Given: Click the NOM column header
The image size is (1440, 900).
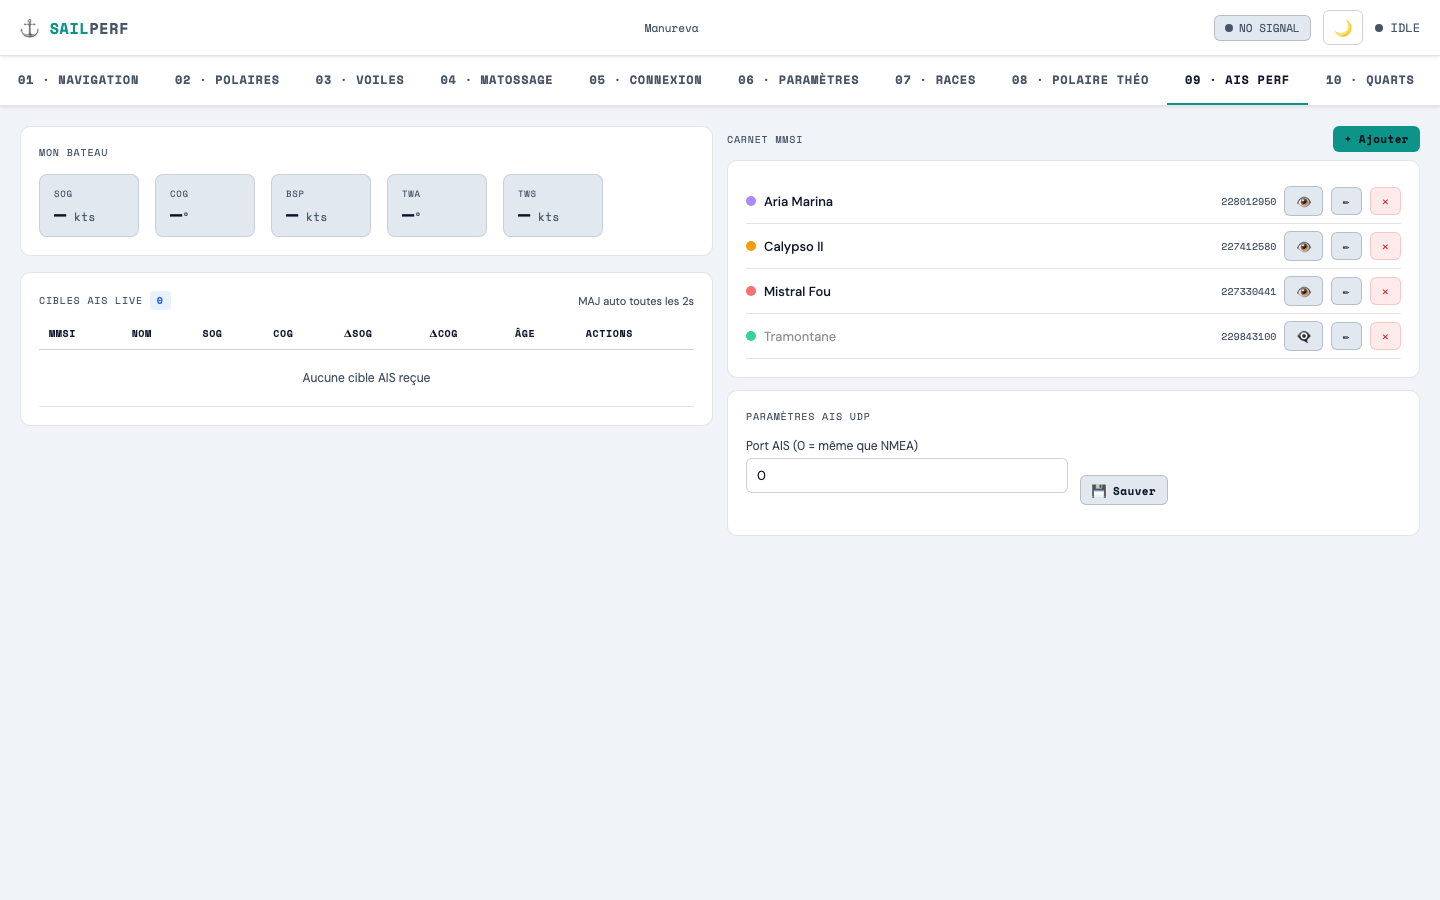Looking at the screenshot, I should click(x=142, y=334).
